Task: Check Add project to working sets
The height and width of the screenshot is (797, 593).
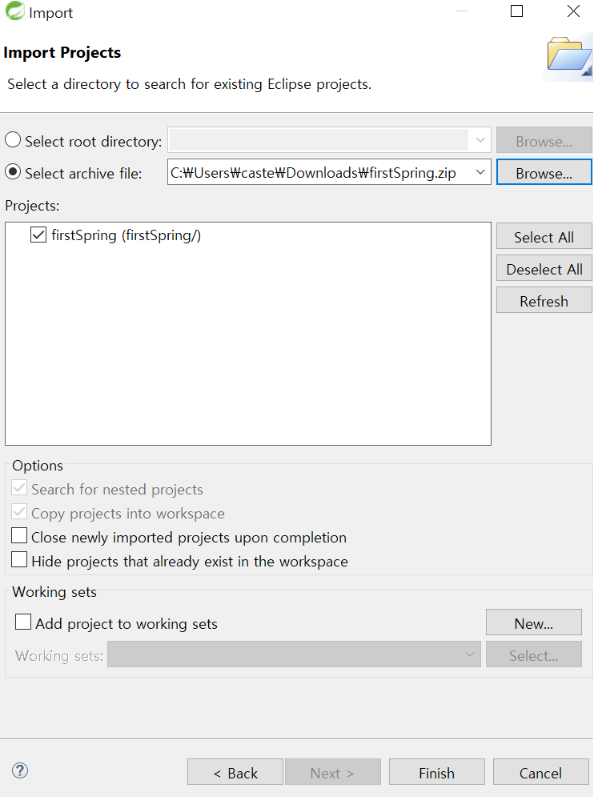Action: point(23,622)
